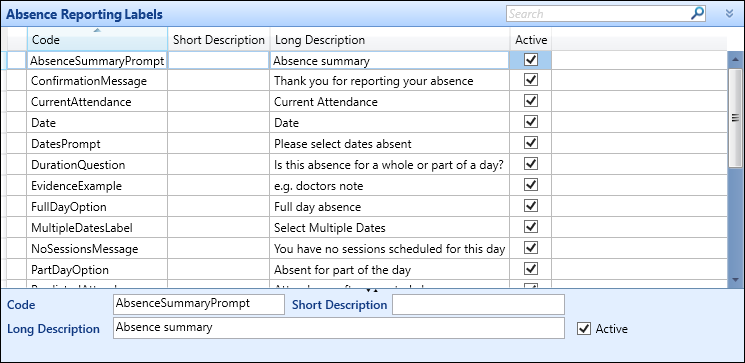This screenshot has width=745, height=363.
Task: Click the Long Description input field
Action: point(339,328)
